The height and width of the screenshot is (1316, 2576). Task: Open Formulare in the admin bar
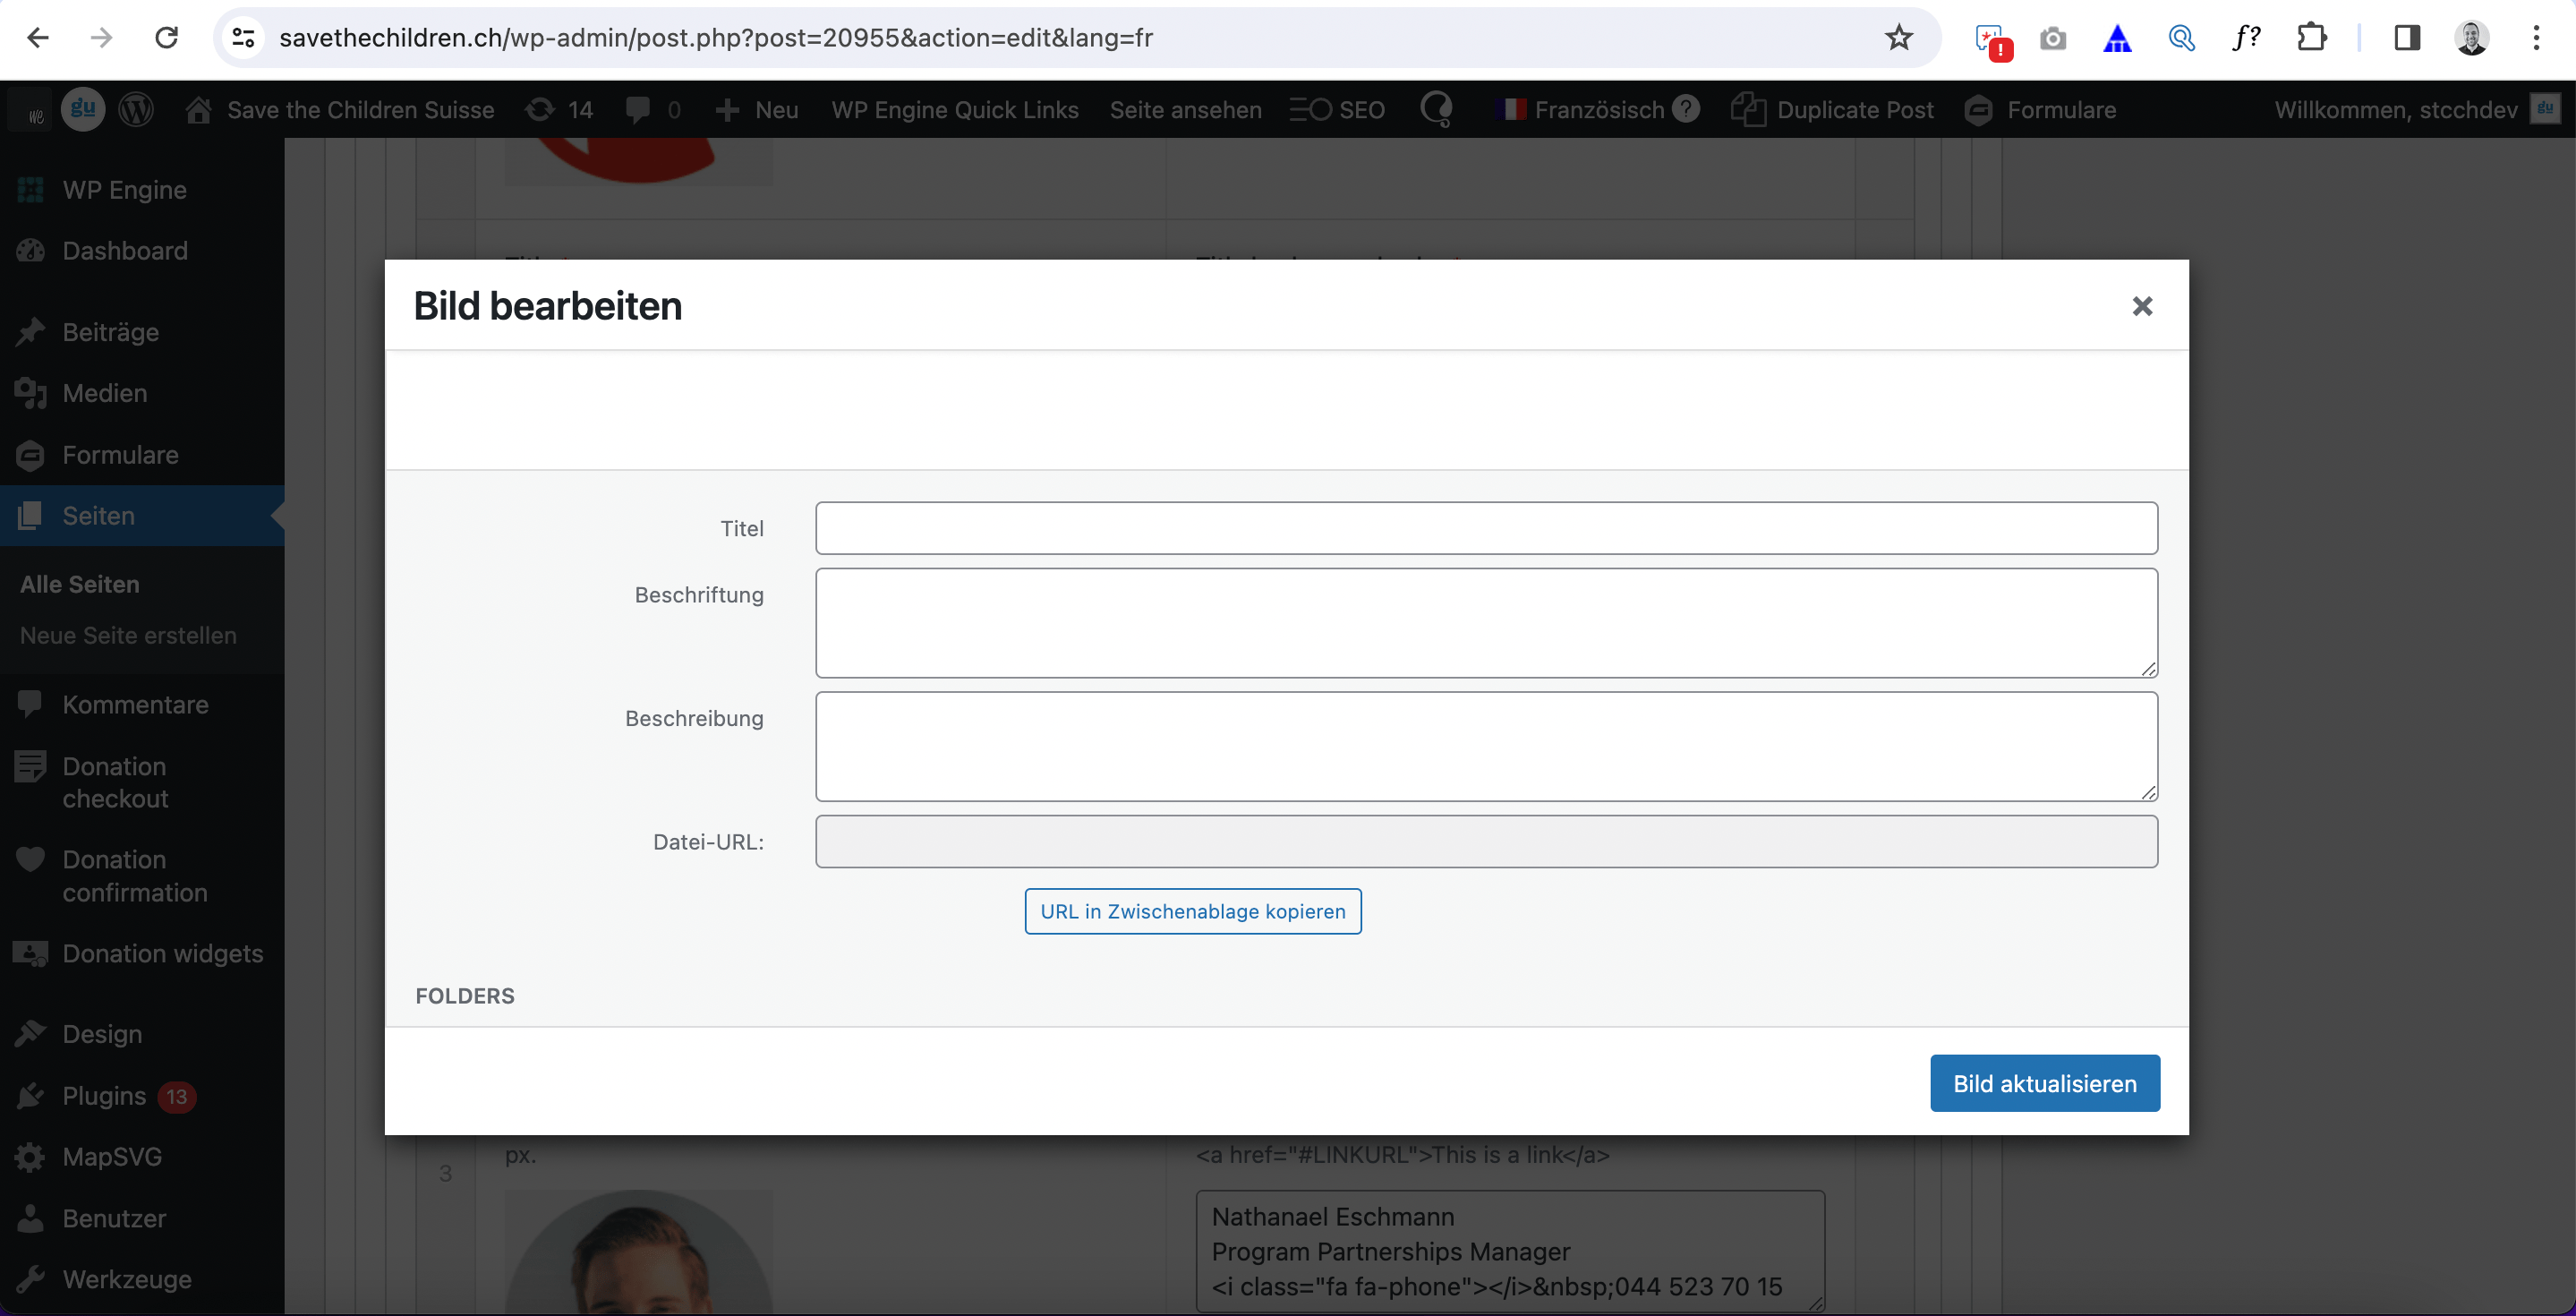point(2041,110)
